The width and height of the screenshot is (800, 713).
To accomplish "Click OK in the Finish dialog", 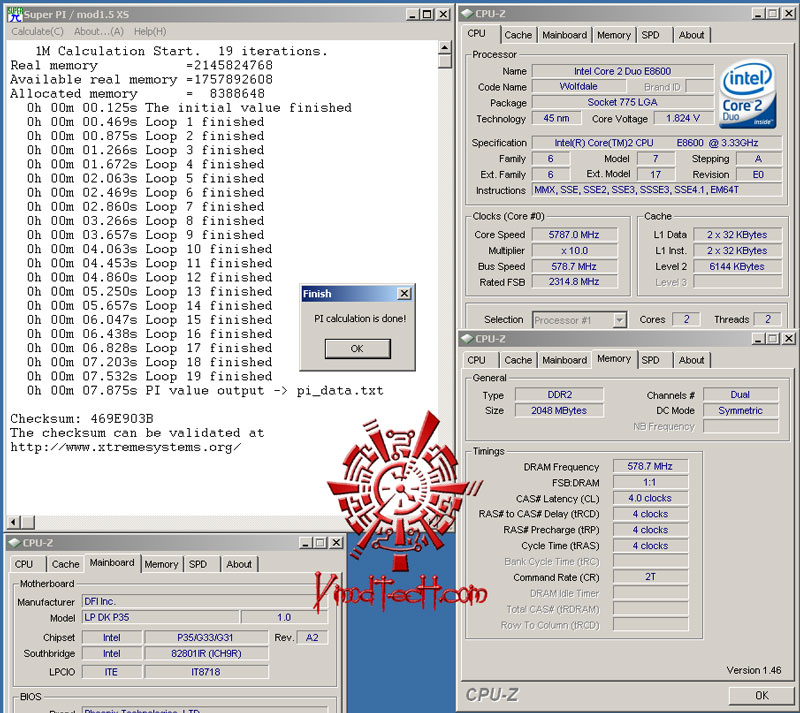I will [x=357, y=349].
